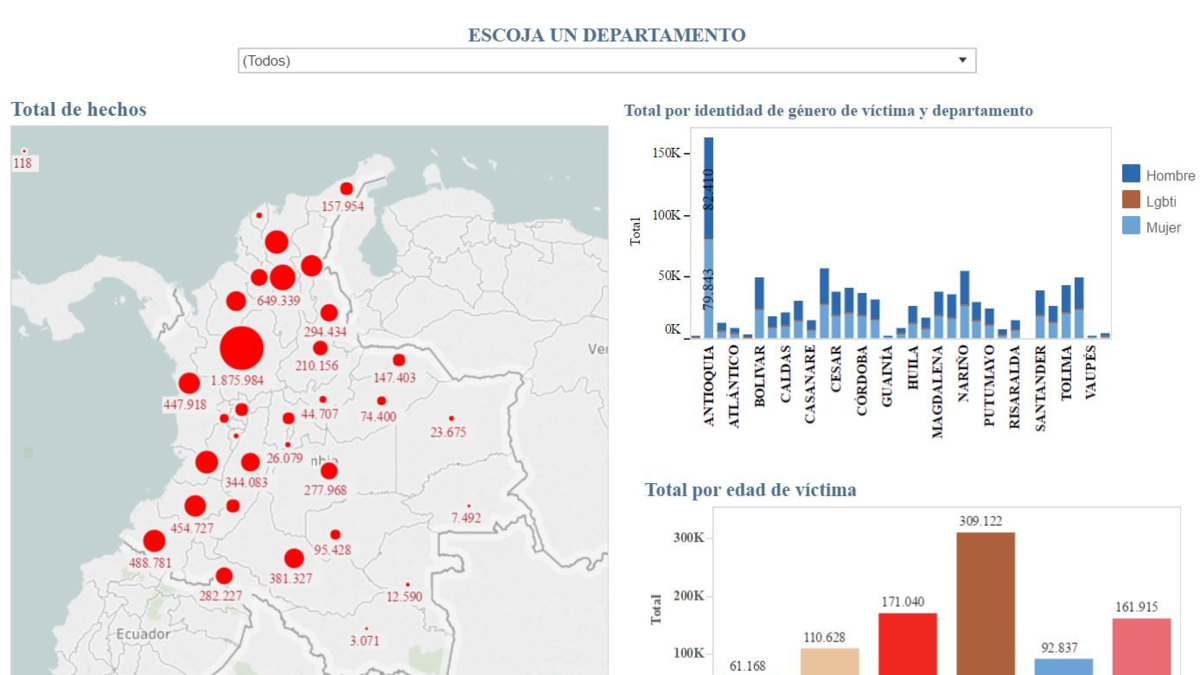Click the map bubble above 157.954
1200x675 pixels.
pyautogui.click(x=346, y=188)
